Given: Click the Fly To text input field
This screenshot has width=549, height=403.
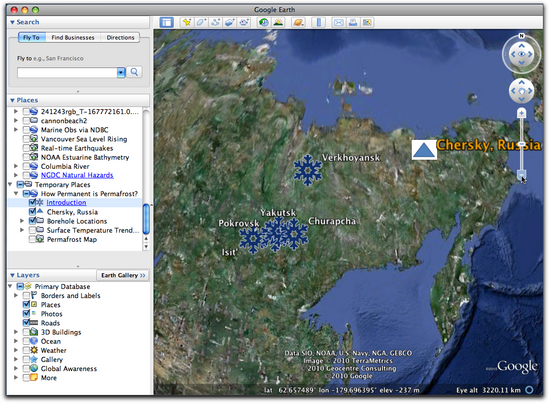Looking at the screenshot, I should click(67, 72).
